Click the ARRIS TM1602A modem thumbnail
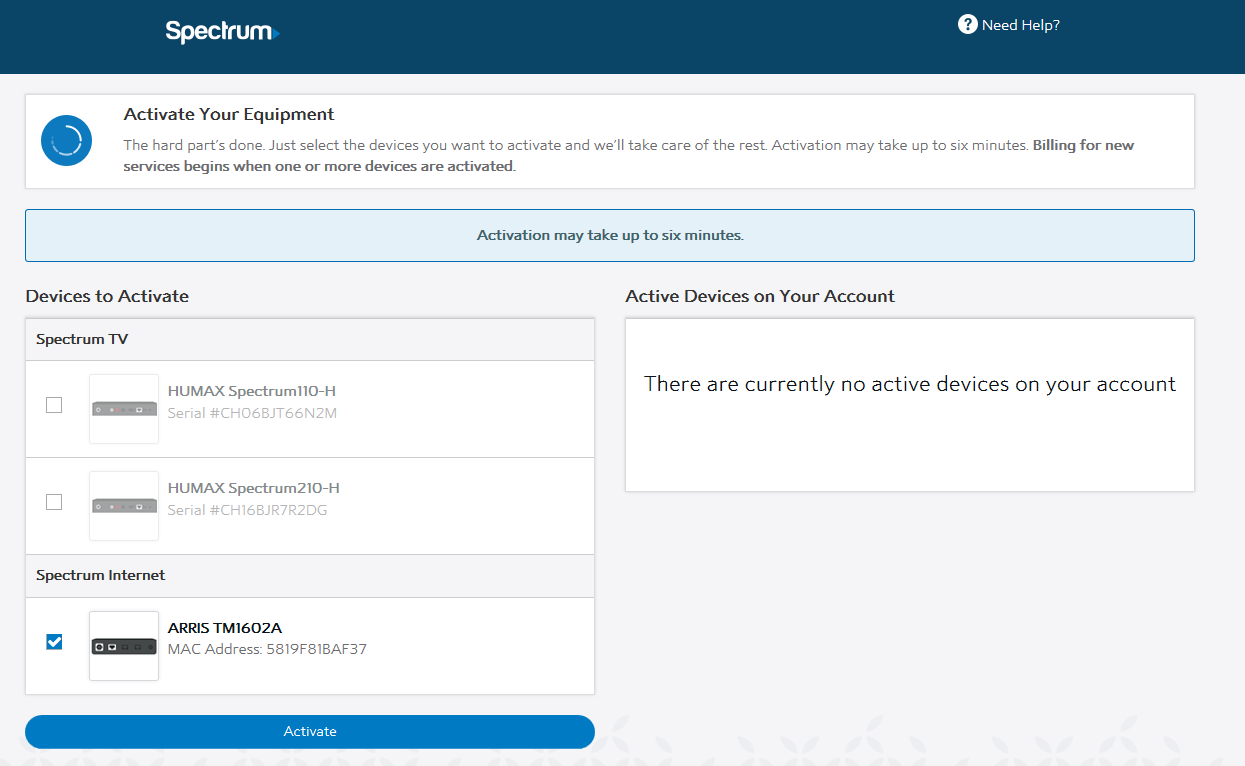 point(124,646)
